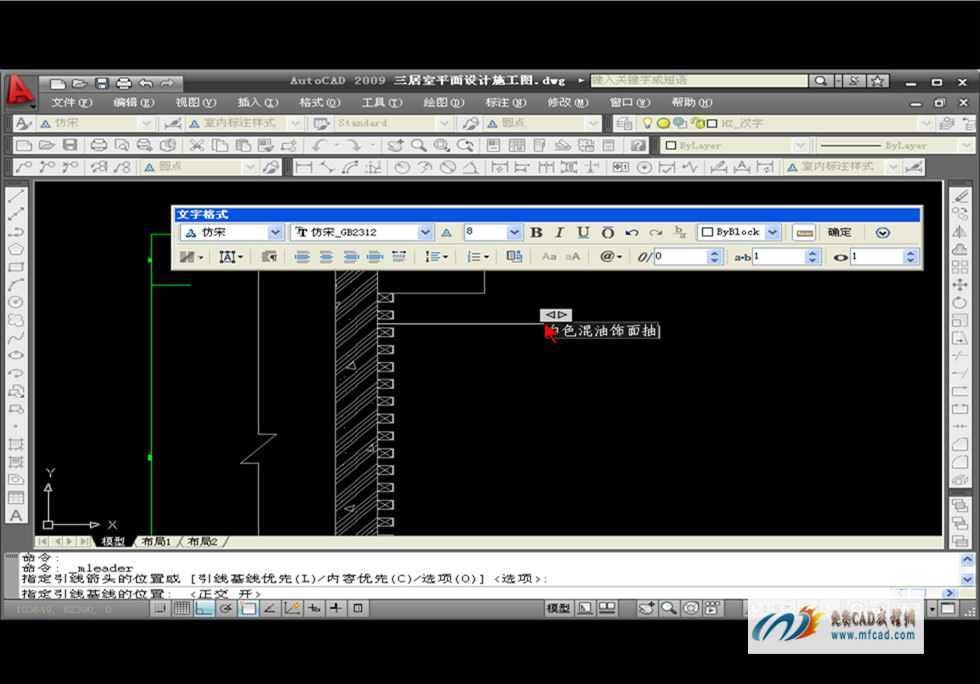Toggle the Polar tracking status button
Viewport: 980px width, 684px height.
(226, 608)
